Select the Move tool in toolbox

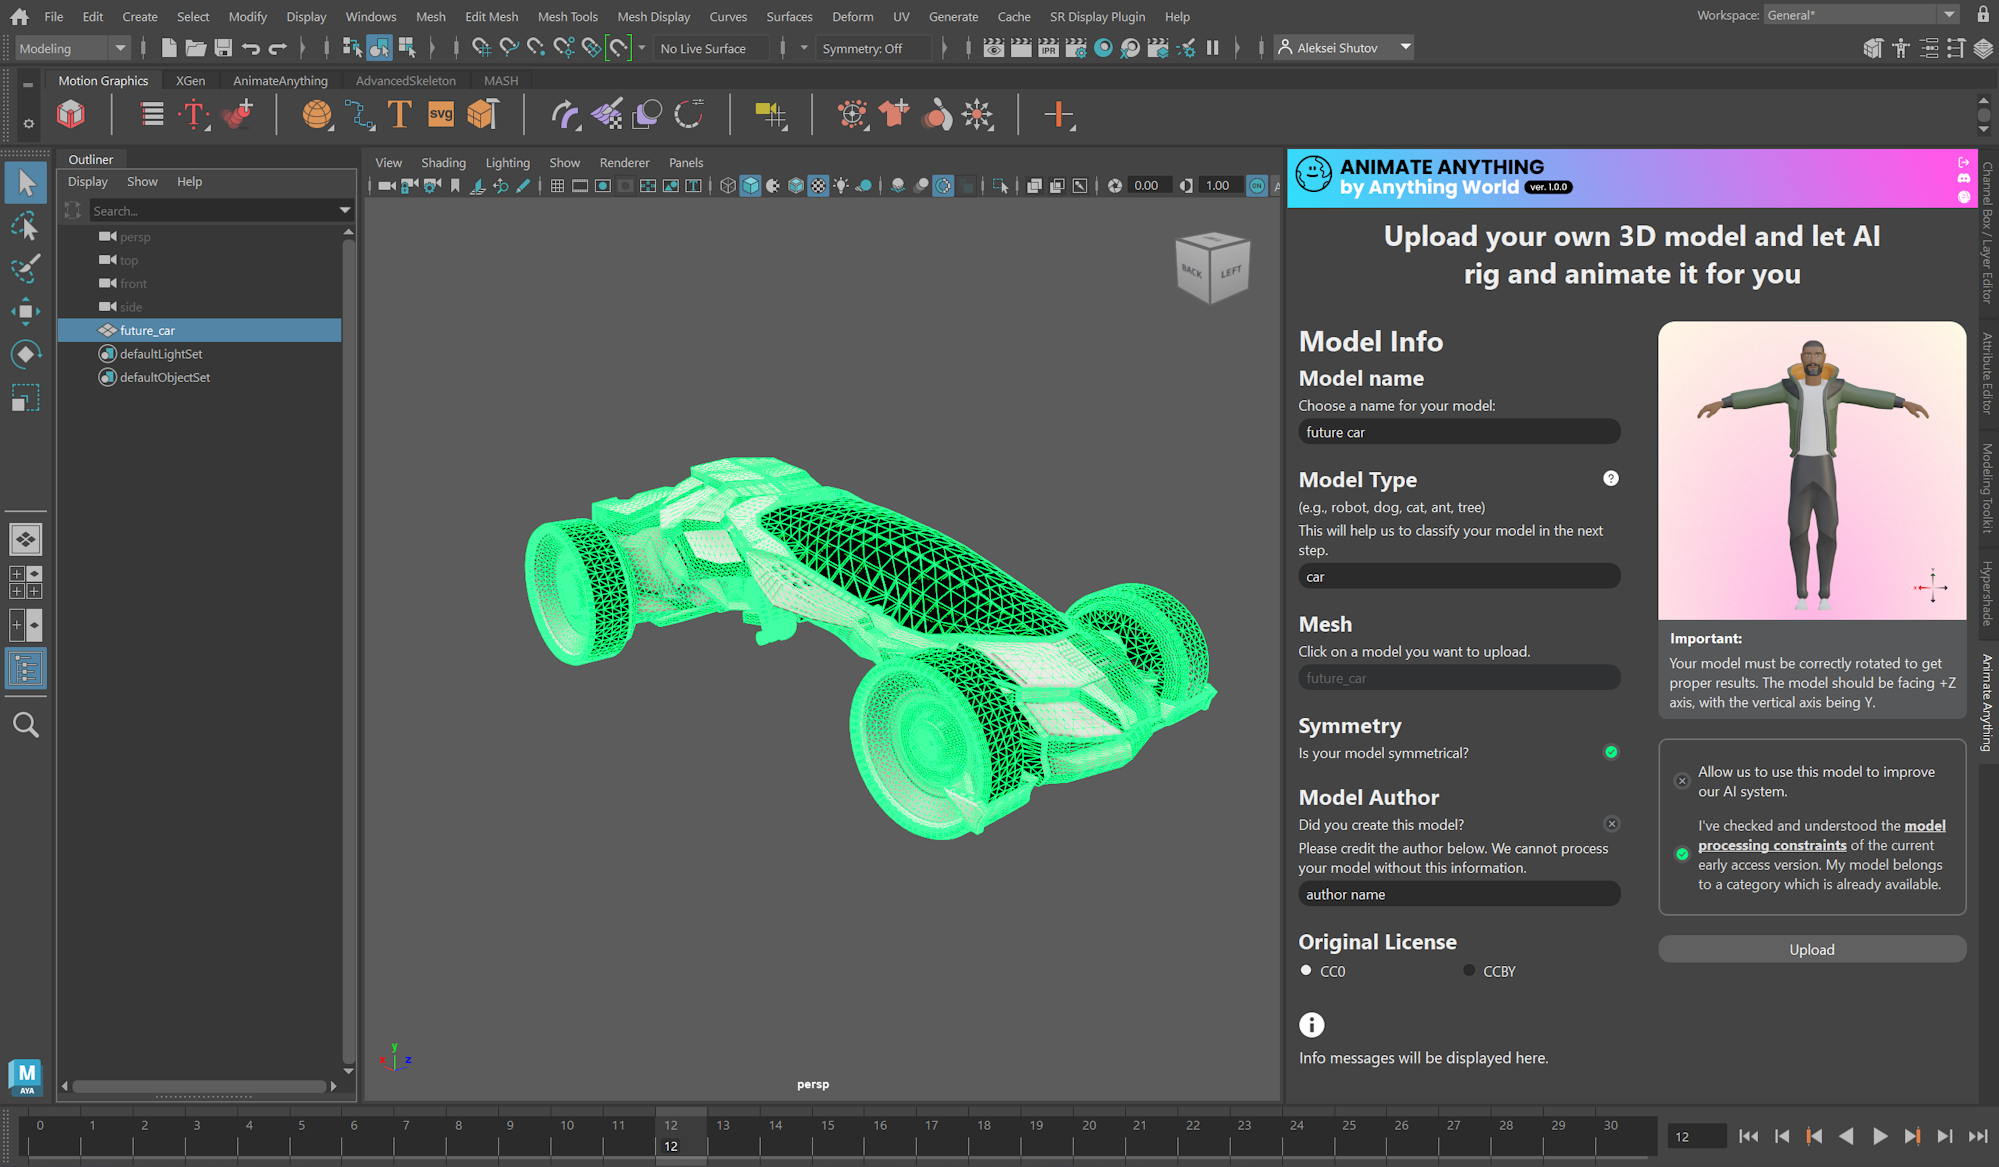pyautogui.click(x=25, y=311)
